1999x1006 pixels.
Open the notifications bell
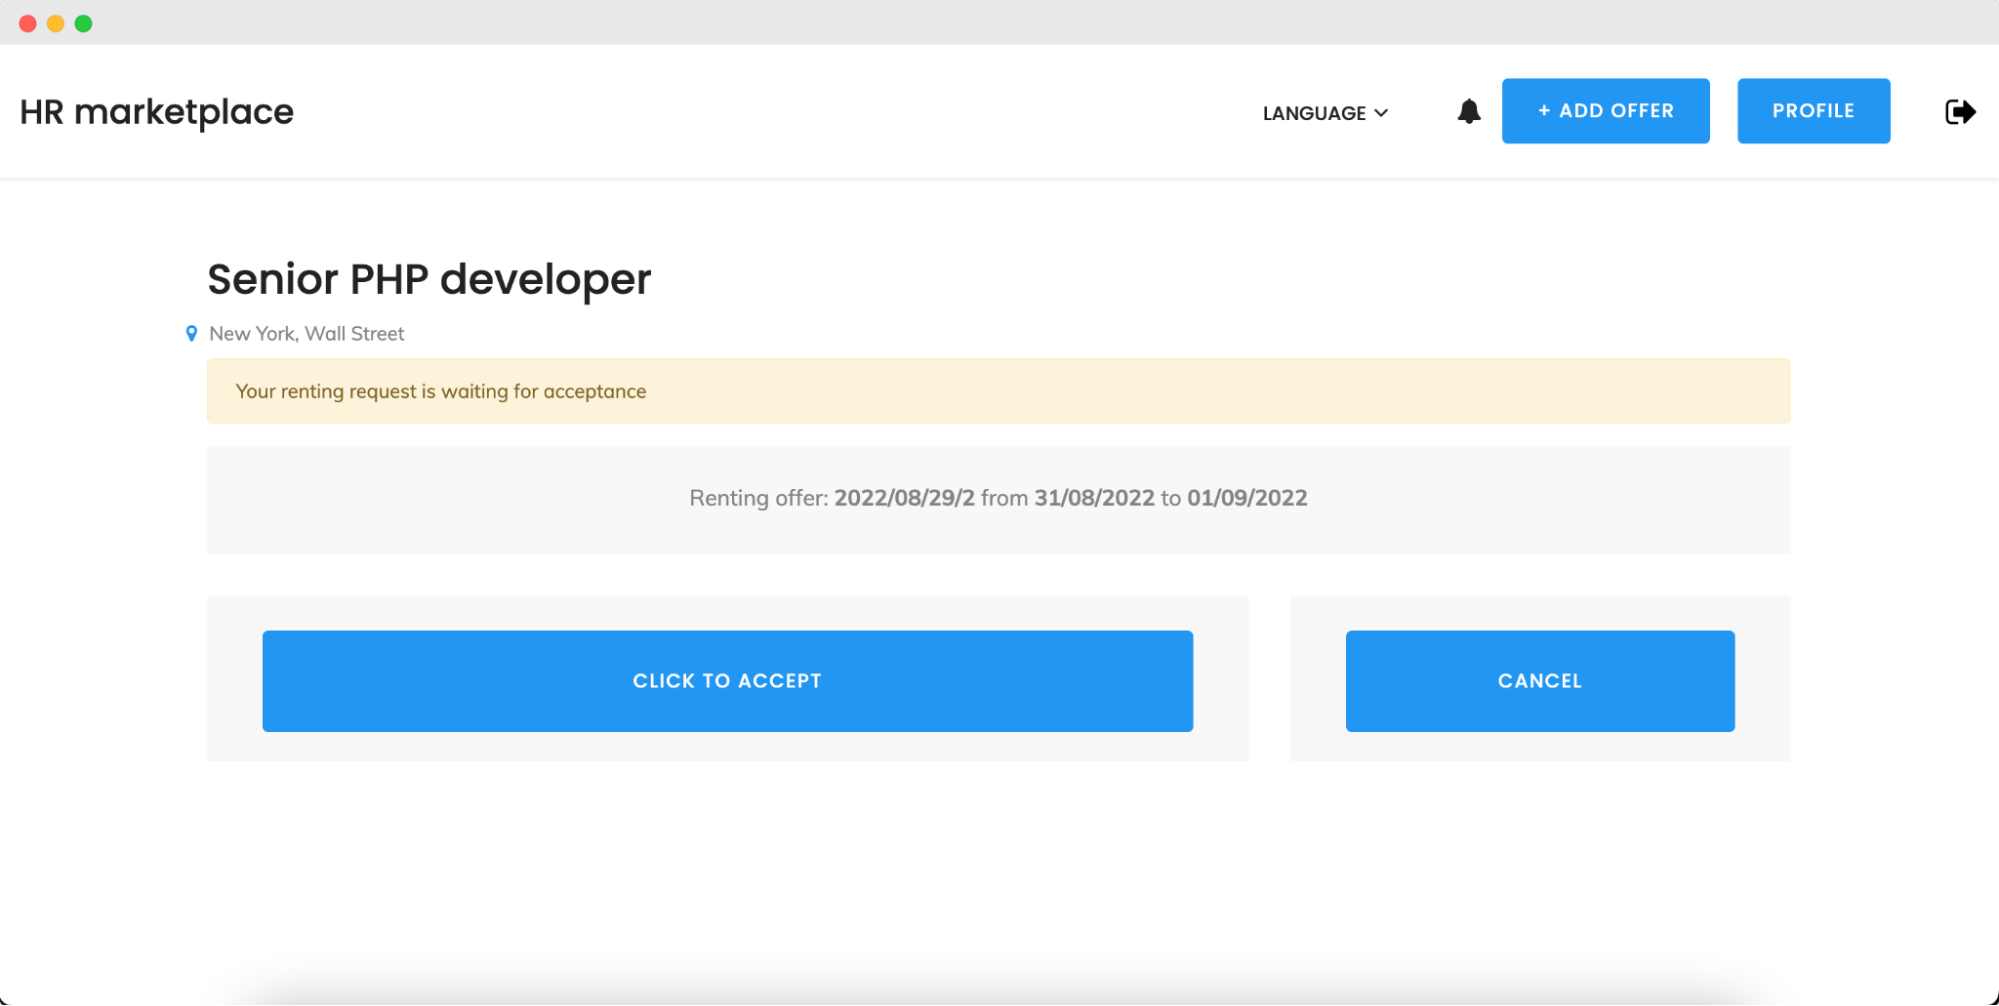click(x=1468, y=111)
